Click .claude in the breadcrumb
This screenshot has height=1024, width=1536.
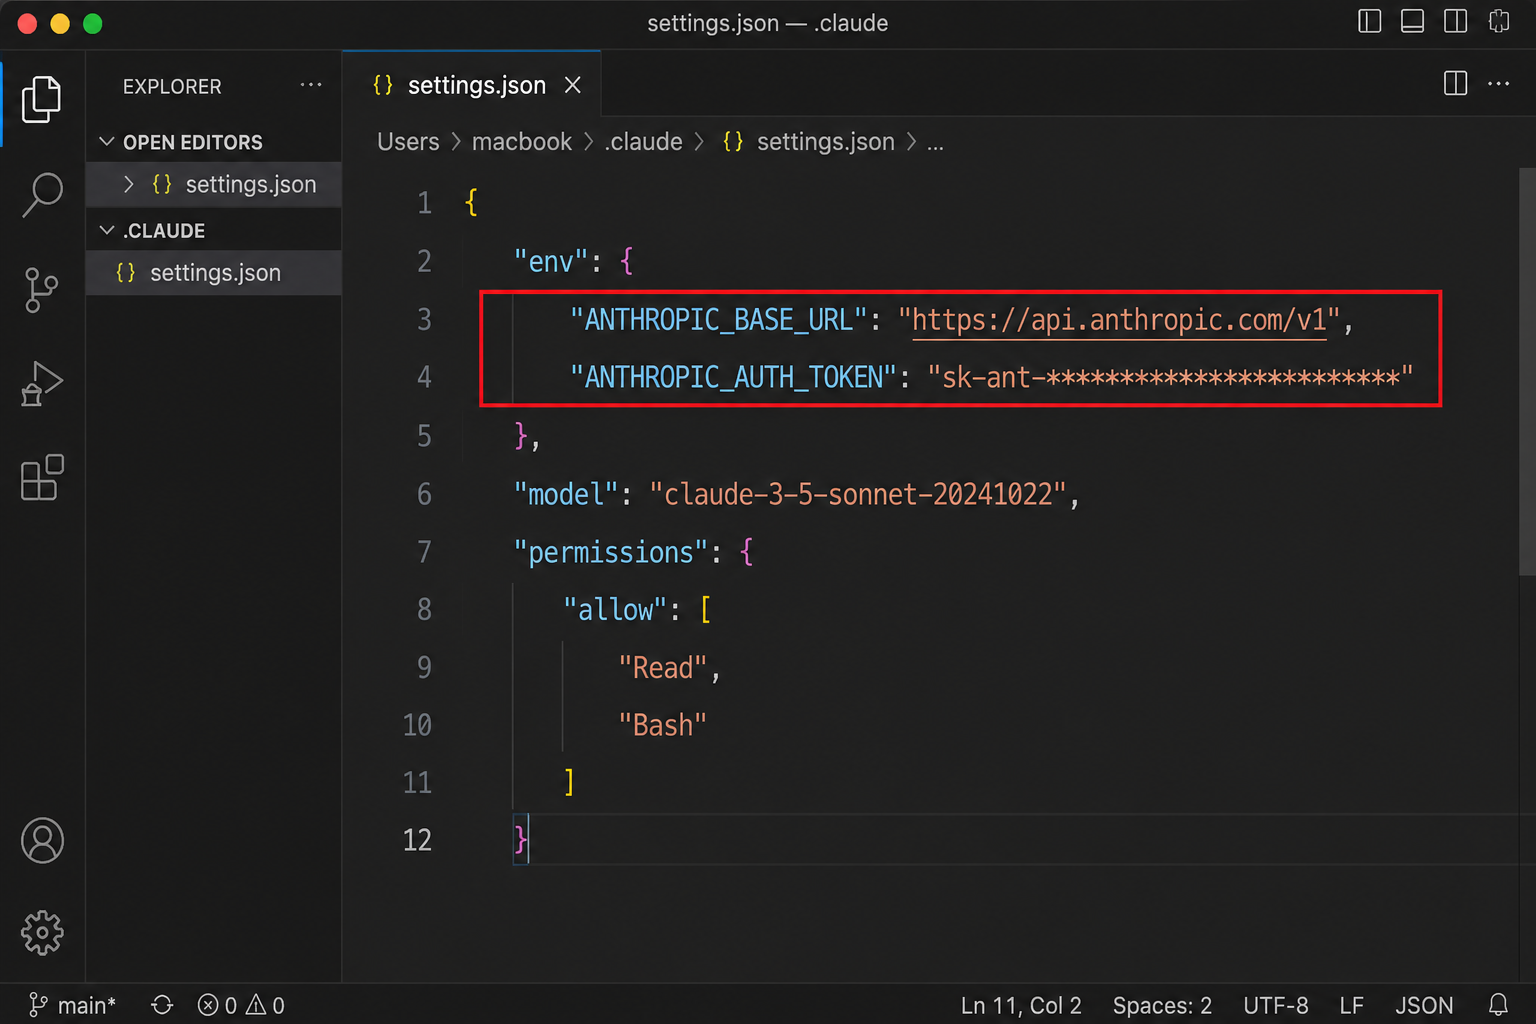[644, 142]
